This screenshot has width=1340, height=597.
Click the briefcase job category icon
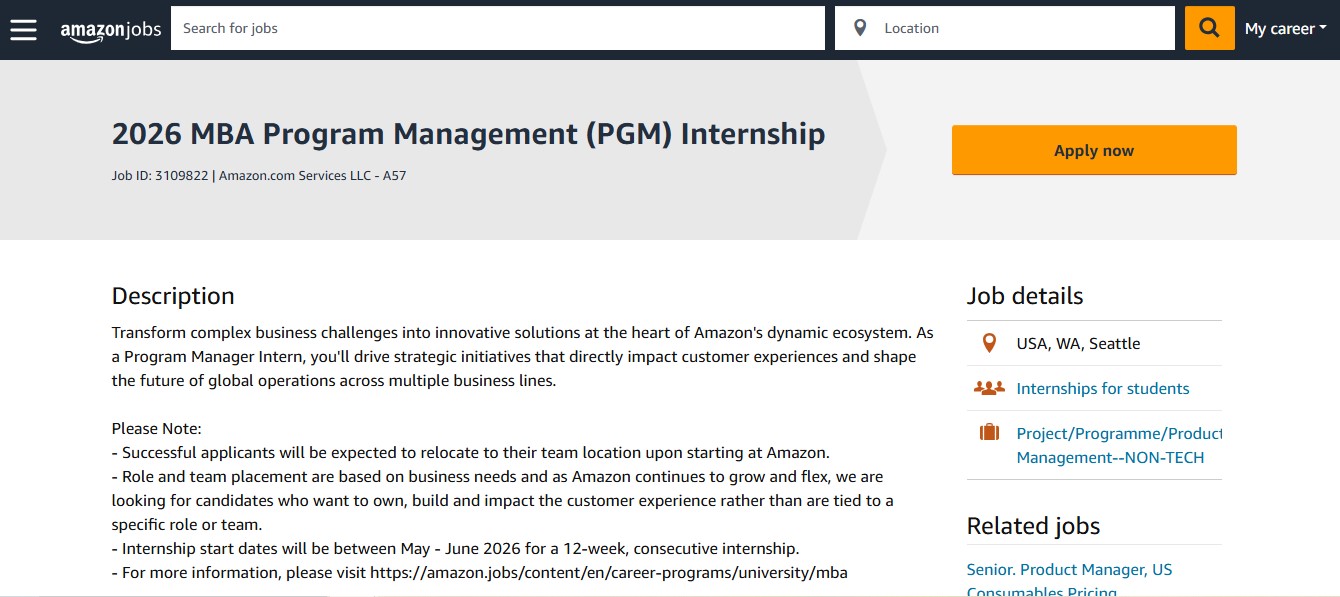coord(989,433)
